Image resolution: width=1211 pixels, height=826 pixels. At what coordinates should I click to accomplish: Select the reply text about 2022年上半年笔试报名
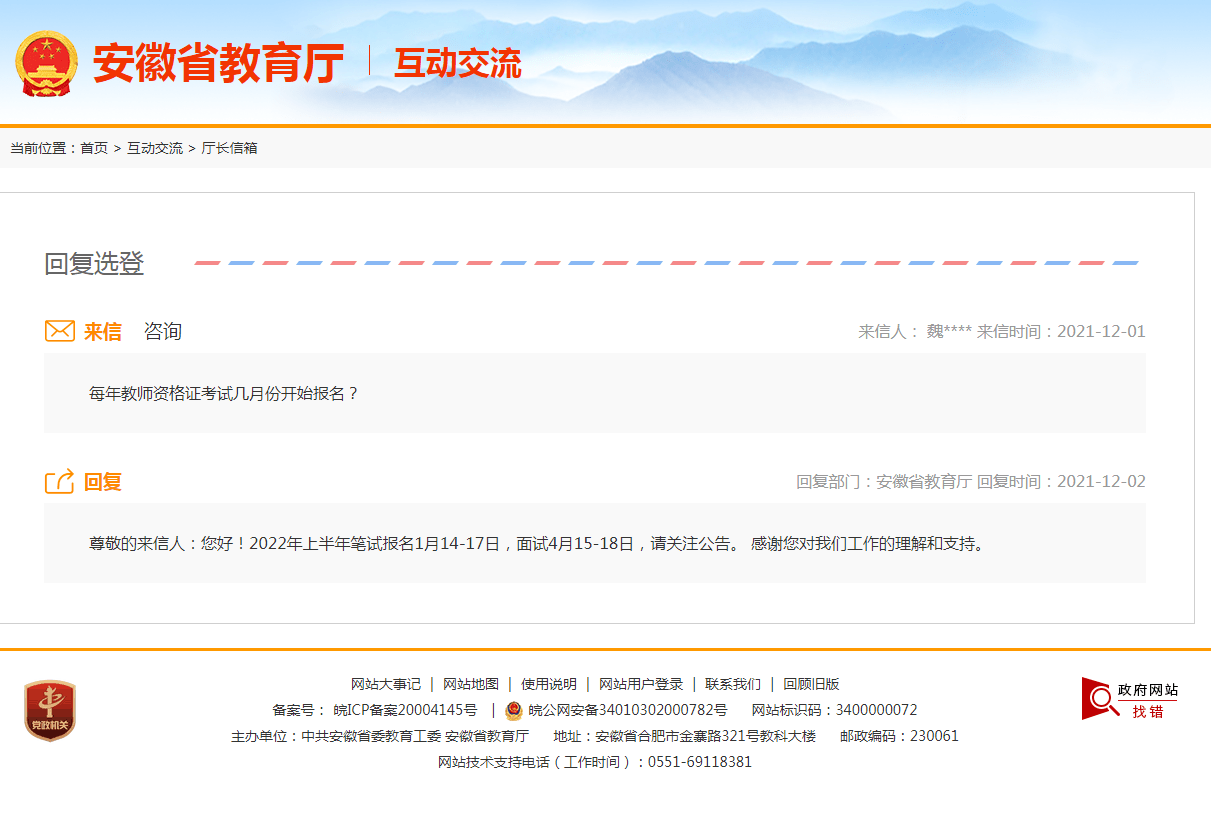(x=538, y=544)
